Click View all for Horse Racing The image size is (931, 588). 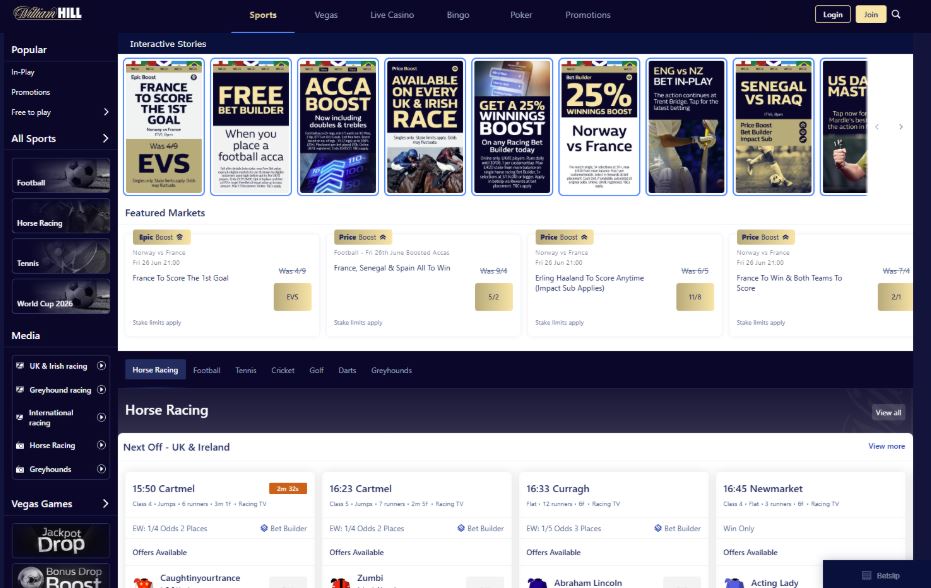point(888,412)
